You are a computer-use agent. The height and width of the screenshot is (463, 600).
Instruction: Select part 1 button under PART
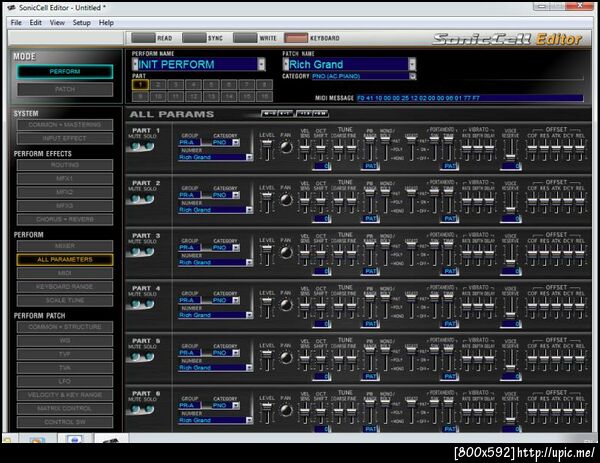(140, 85)
